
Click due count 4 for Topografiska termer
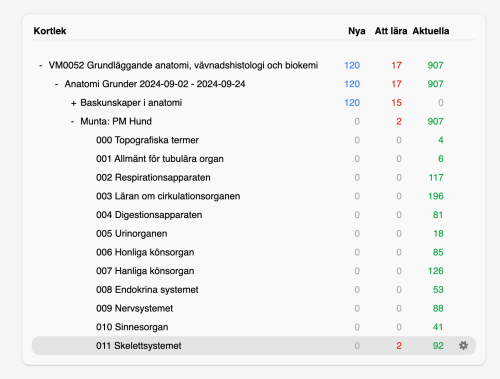tap(441, 140)
